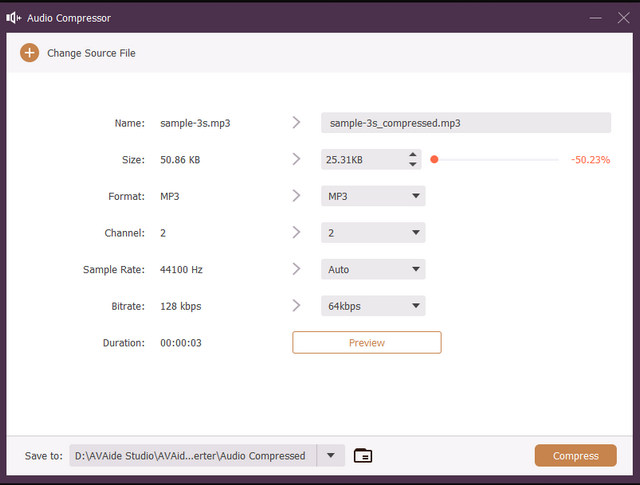Click Change Source File label

(x=91, y=53)
